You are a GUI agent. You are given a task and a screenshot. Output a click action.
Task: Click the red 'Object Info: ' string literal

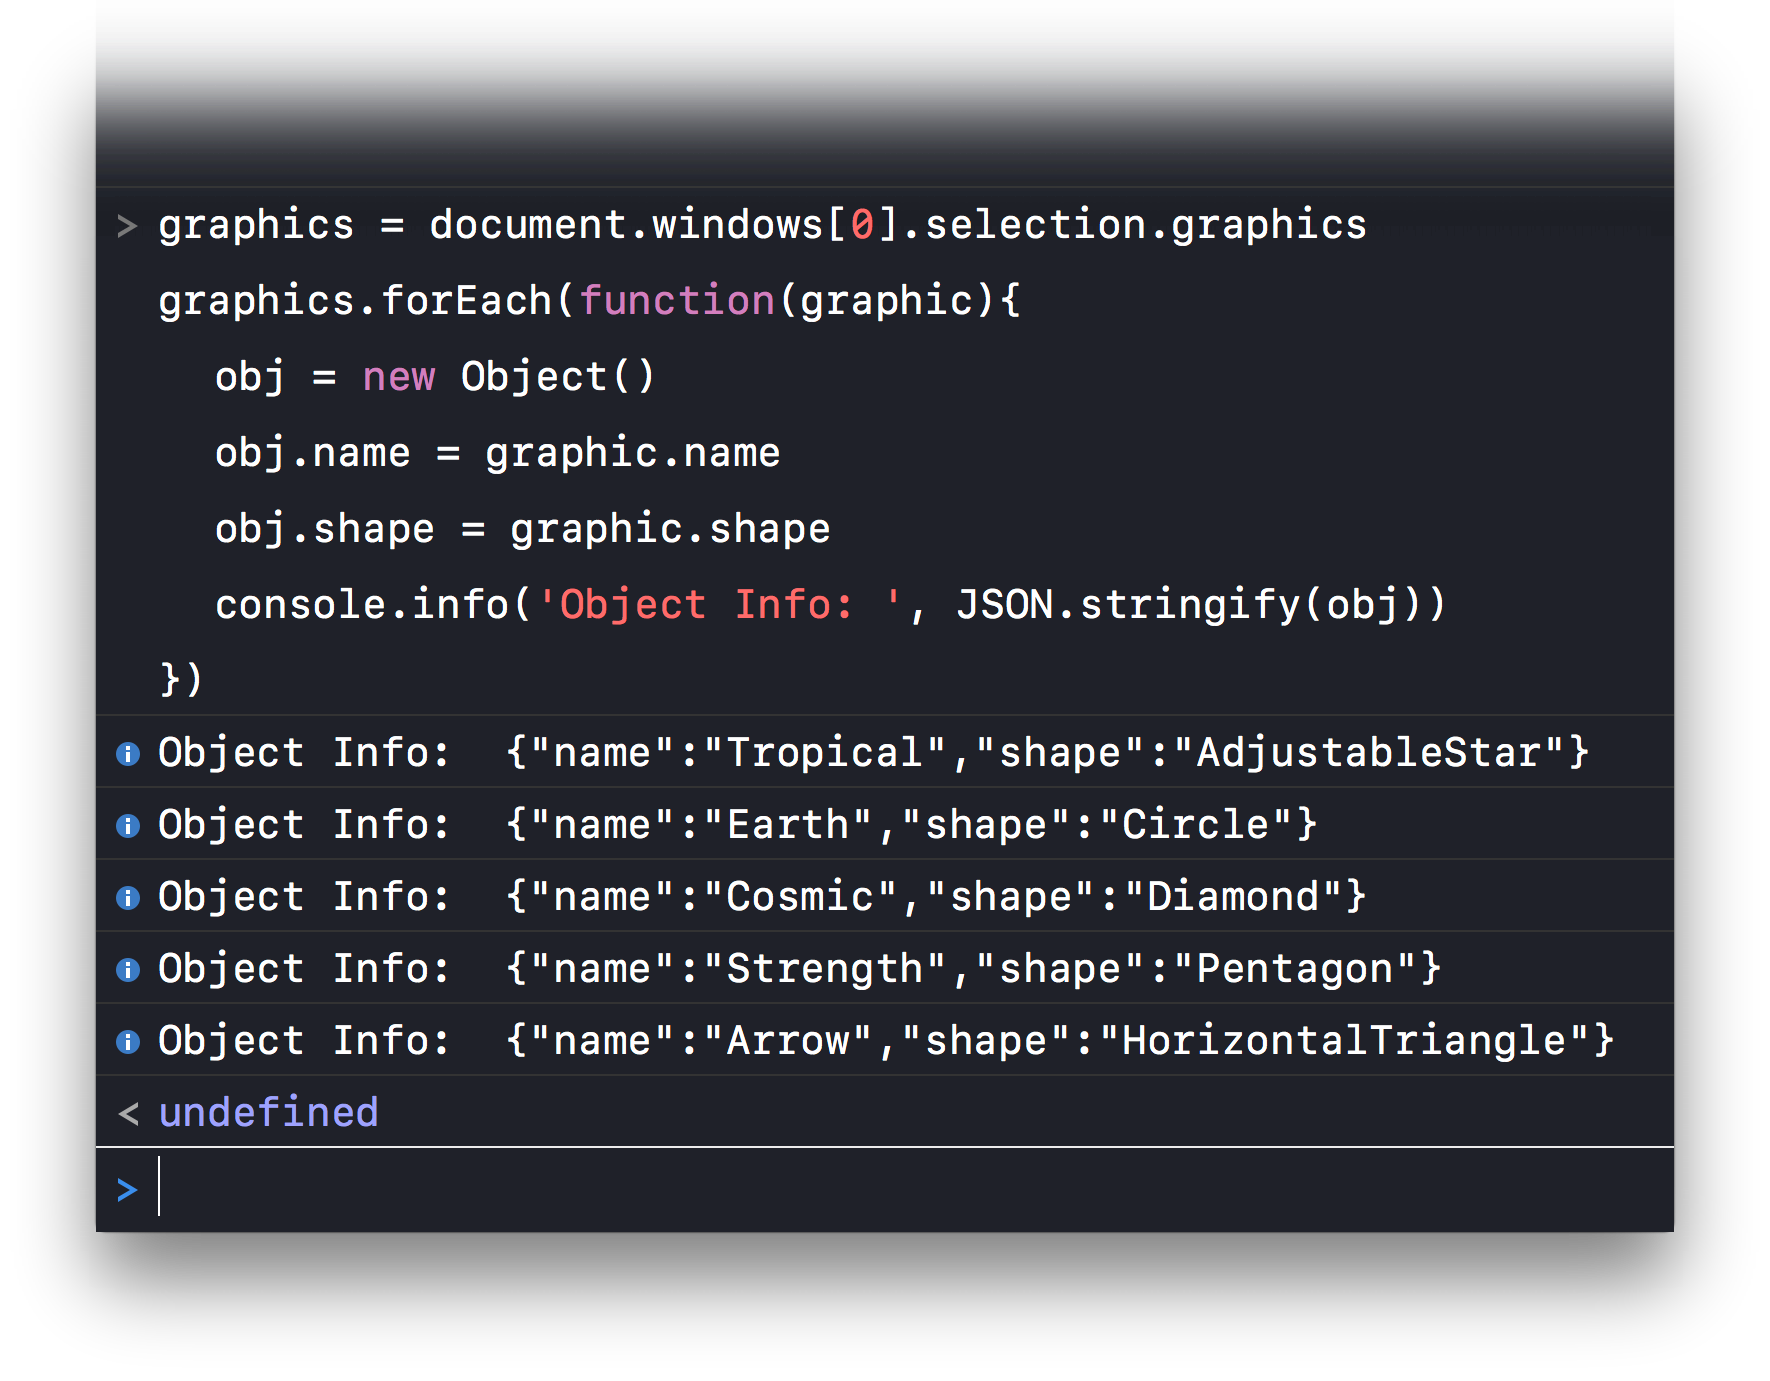719,605
